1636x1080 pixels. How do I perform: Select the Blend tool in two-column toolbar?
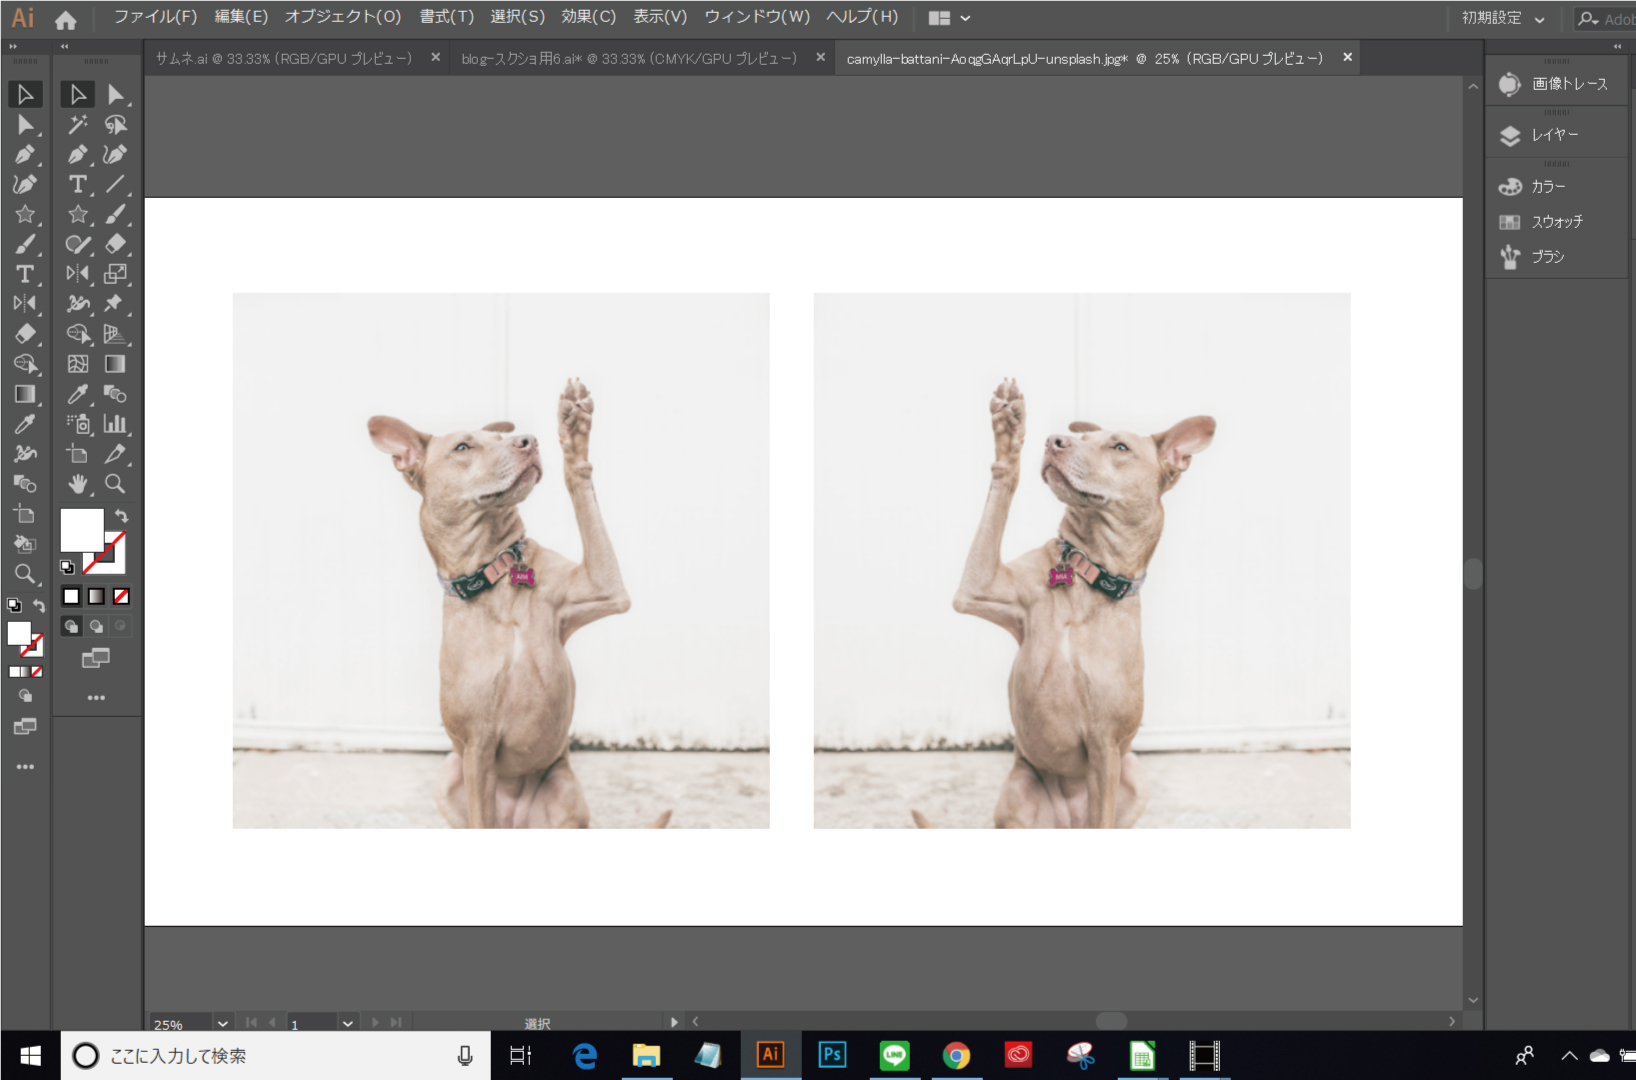point(116,394)
